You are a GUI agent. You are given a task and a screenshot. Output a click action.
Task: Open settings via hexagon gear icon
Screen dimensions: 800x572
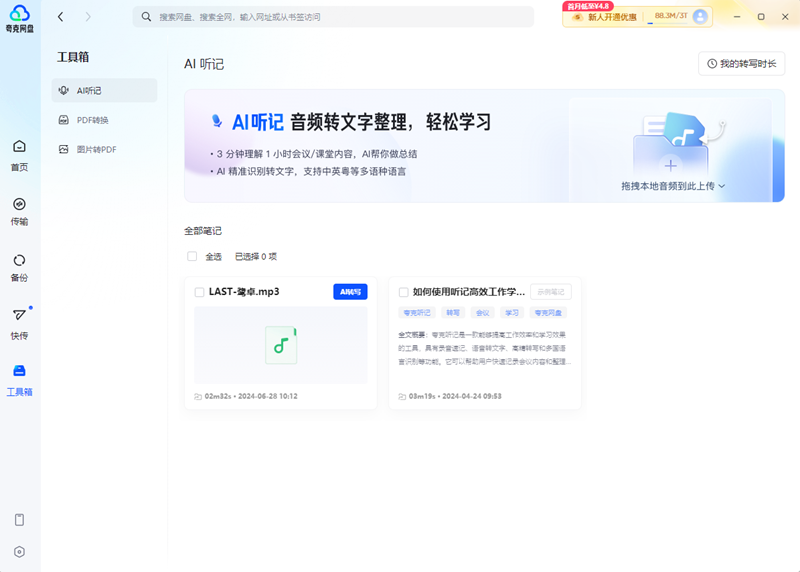pyautogui.click(x=19, y=551)
